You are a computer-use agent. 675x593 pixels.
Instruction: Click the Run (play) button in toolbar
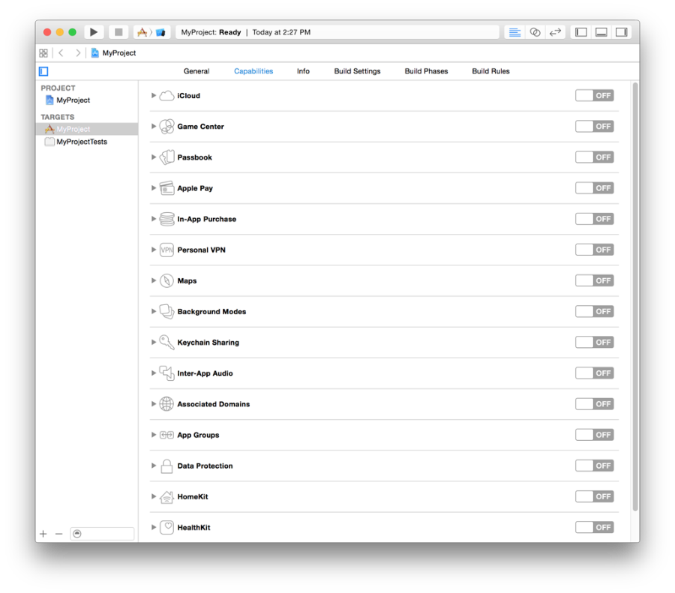pos(94,32)
